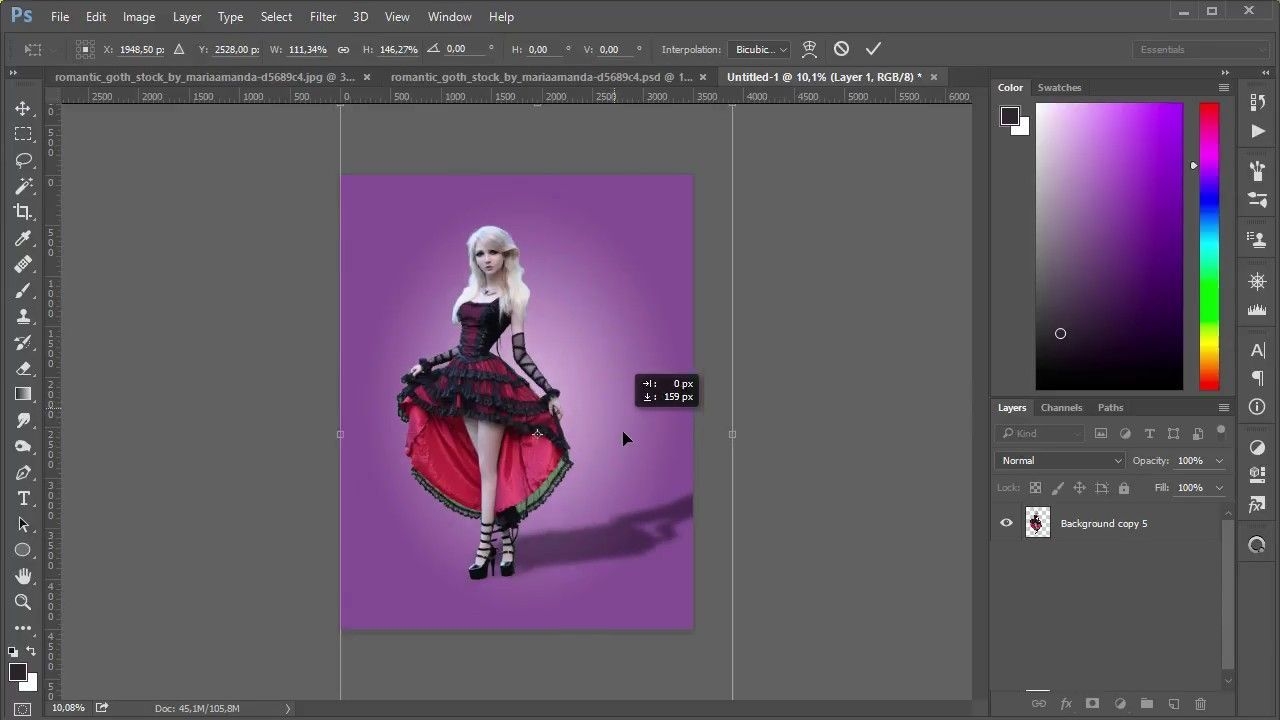Select the Gradient tool
1280x720 pixels.
tap(23, 394)
